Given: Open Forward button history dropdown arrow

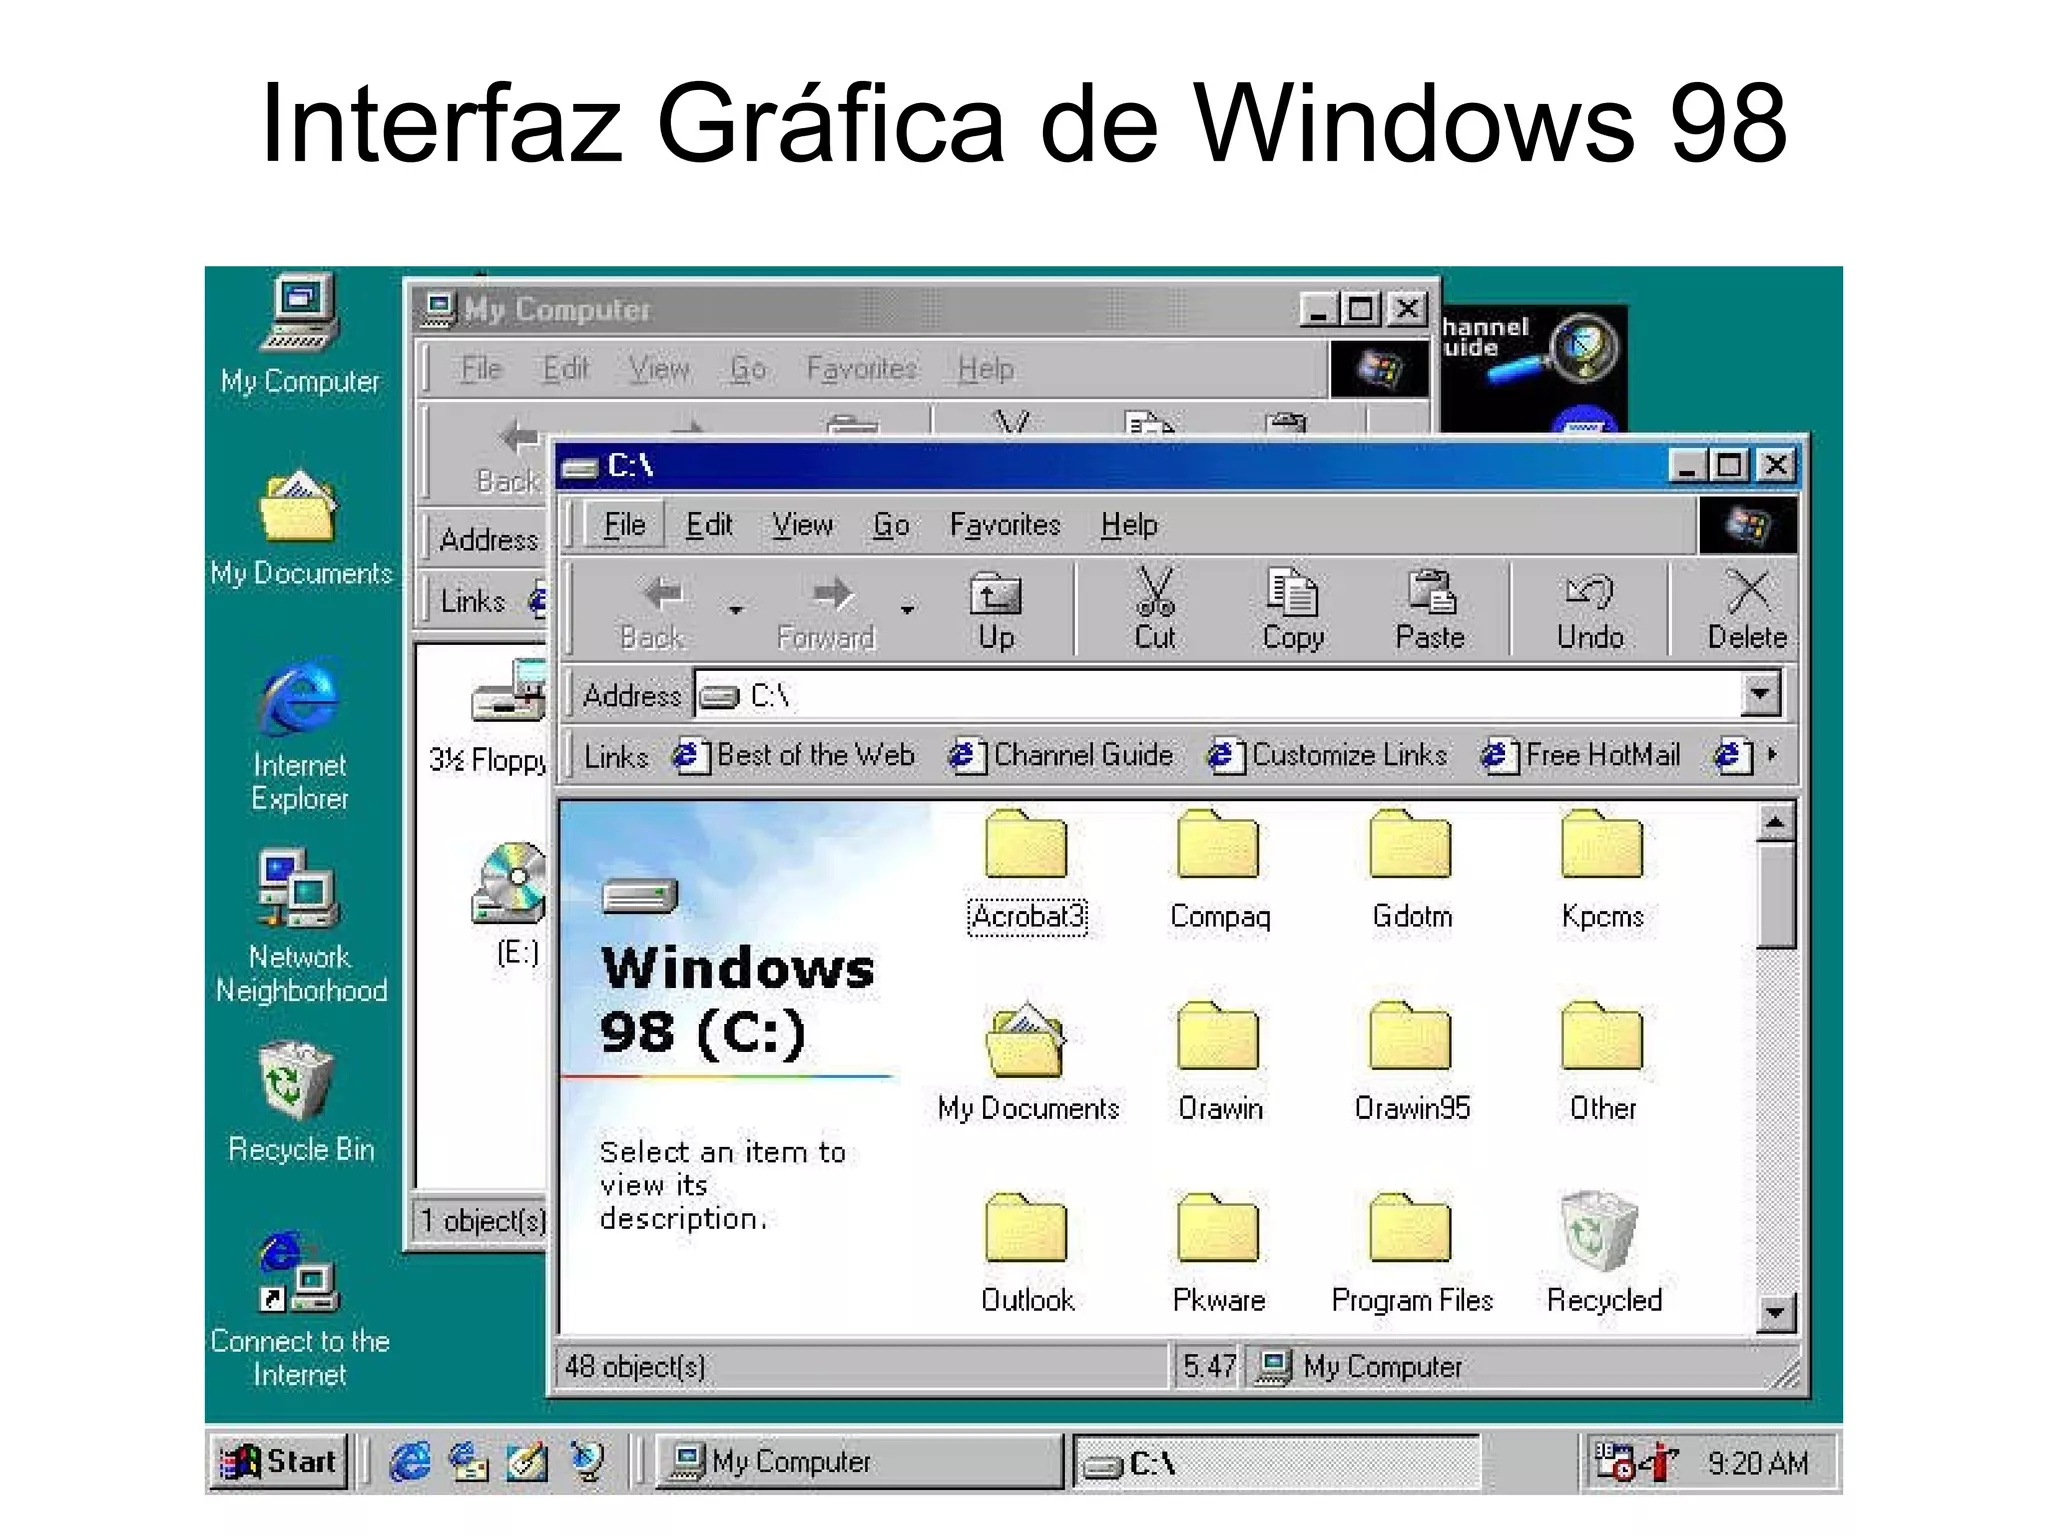Looking at the screenshot, I should (907, 609).
